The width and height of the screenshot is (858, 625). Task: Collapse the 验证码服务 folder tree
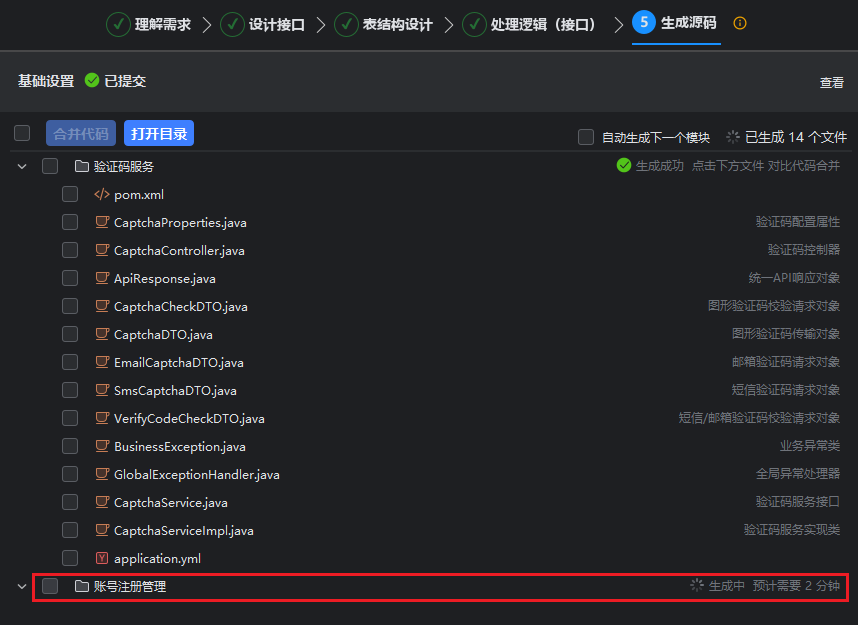(22, 166)
